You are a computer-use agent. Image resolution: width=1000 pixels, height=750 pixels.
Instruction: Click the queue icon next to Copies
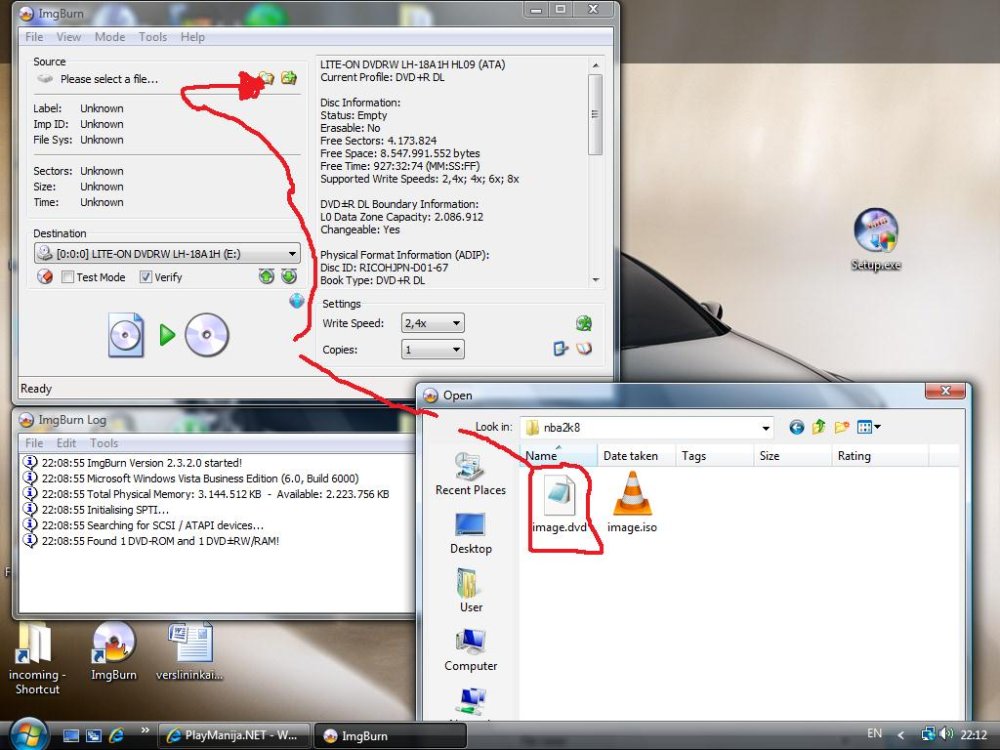(560, 349)
